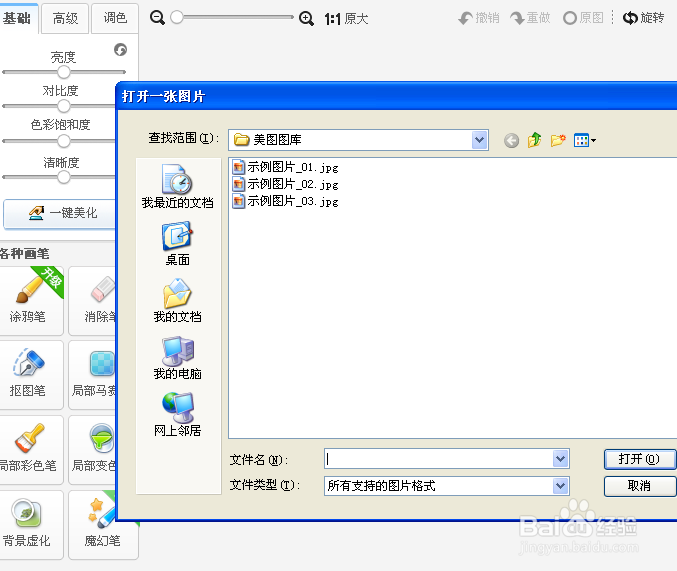677x571 pixels.
Task: Click the zoom slider handle
Action: pos(177,17)
